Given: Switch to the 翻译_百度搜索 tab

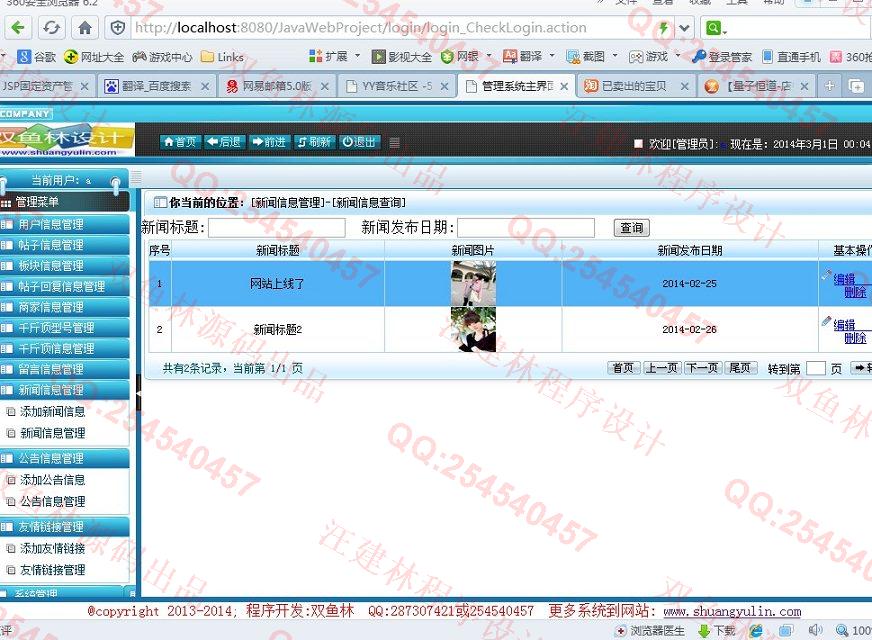Looking at the screenshot, I should [157, 86].
